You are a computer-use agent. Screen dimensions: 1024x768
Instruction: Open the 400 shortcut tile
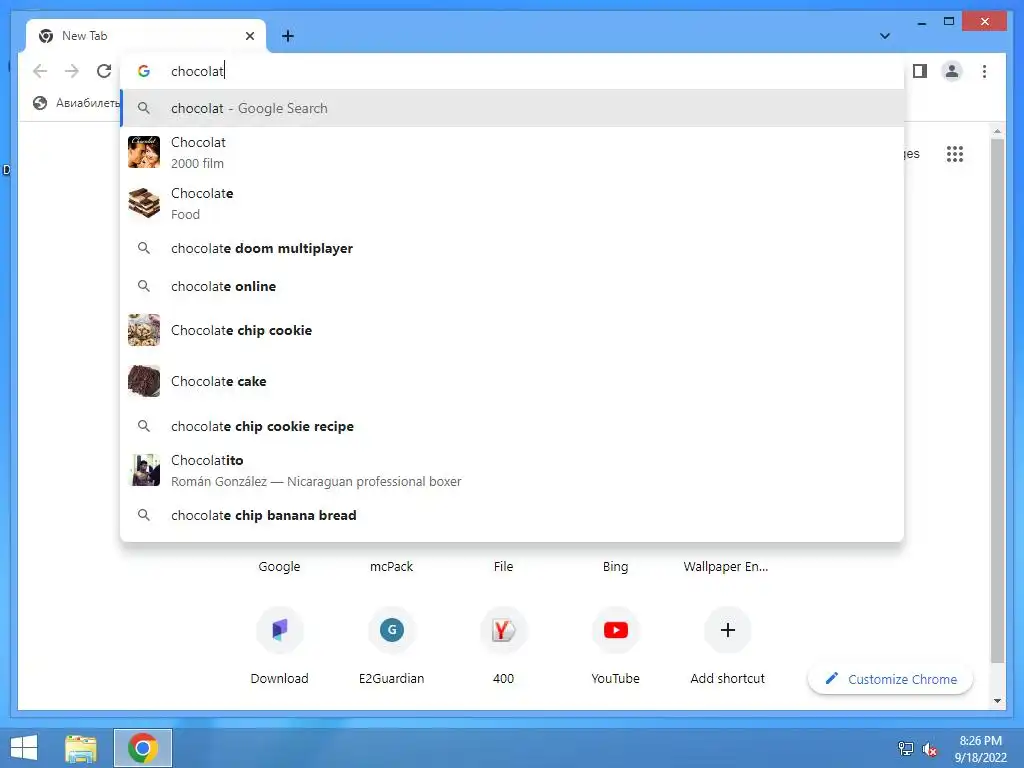point(504,645)
